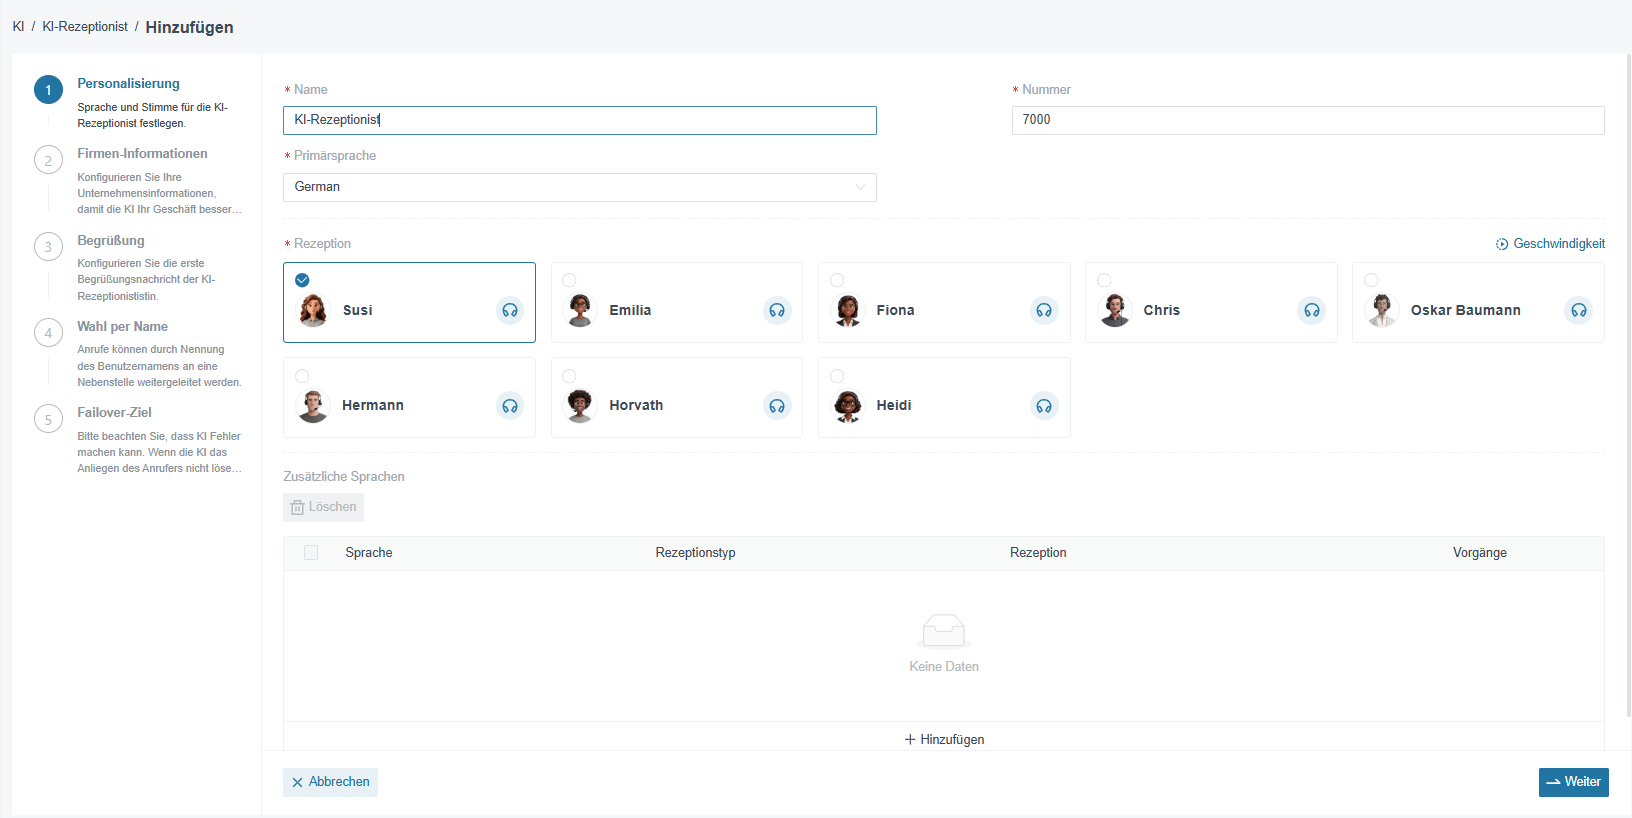Select the Susi receptionist radio button
This screenshot has width=1632, height=818.
point(302,280)
